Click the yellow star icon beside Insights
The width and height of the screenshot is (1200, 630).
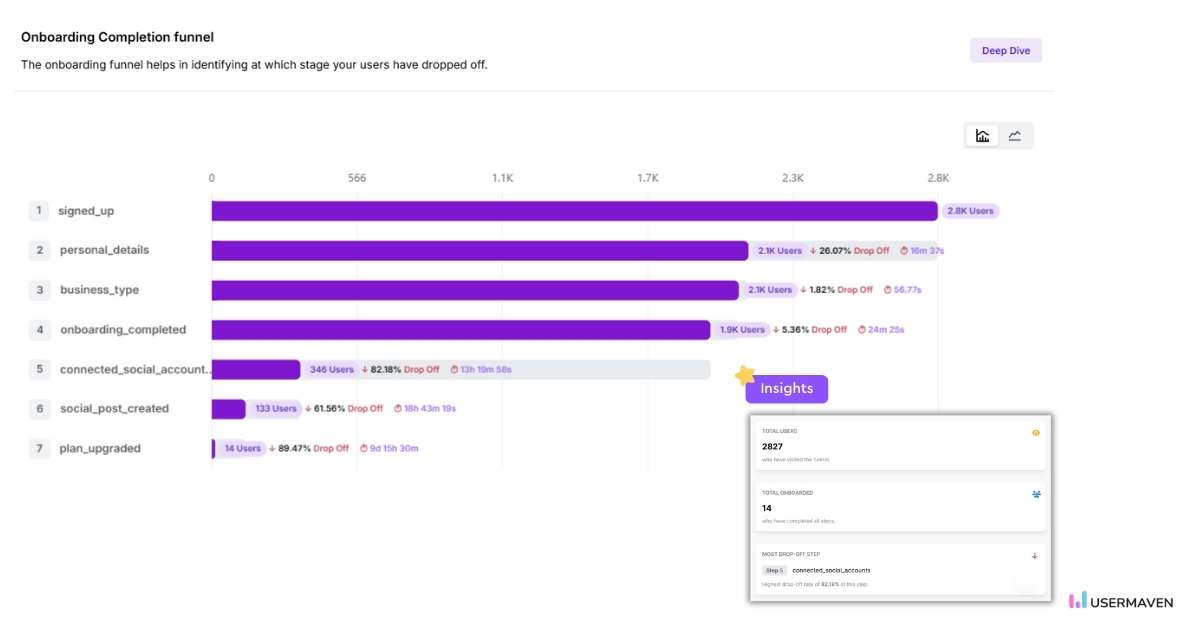click(x=744, y=375)
